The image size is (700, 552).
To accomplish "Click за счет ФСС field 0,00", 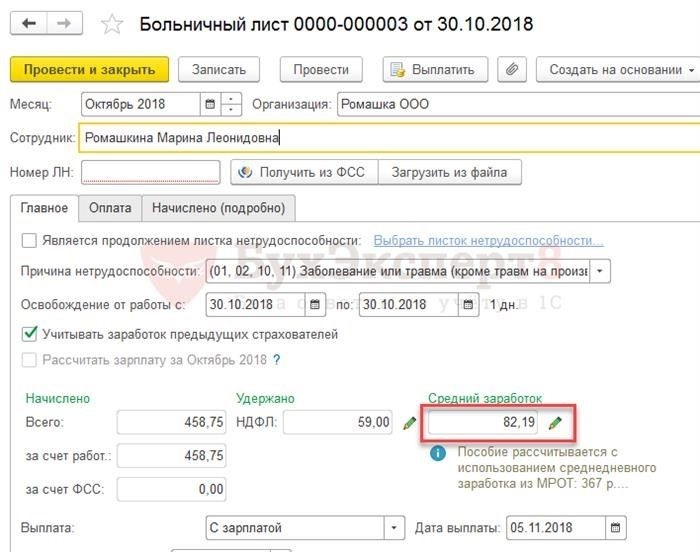I will (x=171, y=489).
